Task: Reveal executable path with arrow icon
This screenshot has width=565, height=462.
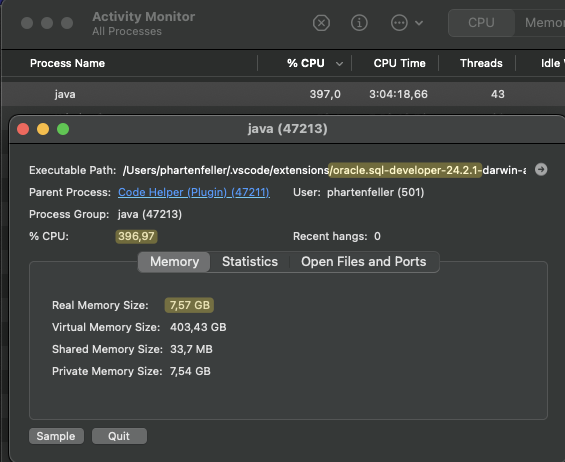Action: click(541, 169)
